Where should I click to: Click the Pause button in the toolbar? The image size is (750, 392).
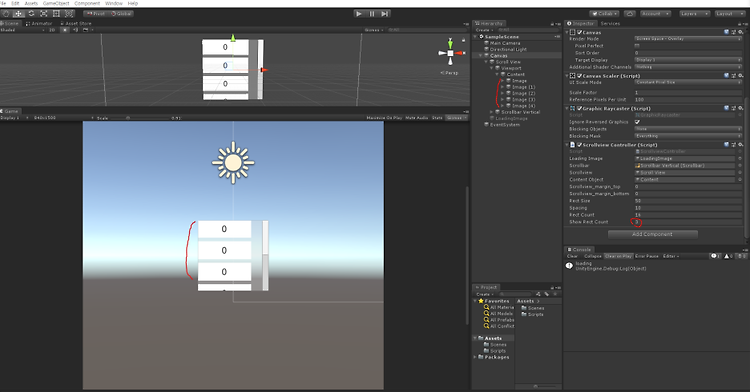point(372,14)
